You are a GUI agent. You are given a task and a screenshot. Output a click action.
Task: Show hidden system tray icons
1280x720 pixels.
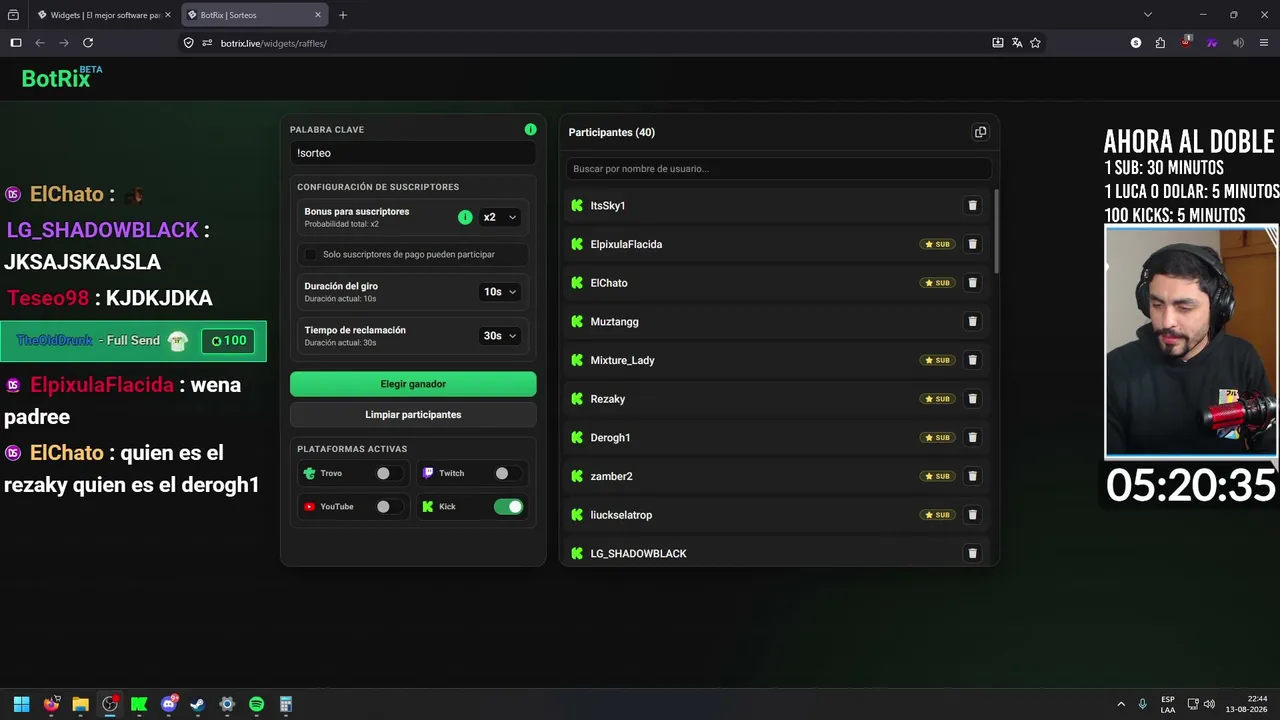pos(1121,704)
